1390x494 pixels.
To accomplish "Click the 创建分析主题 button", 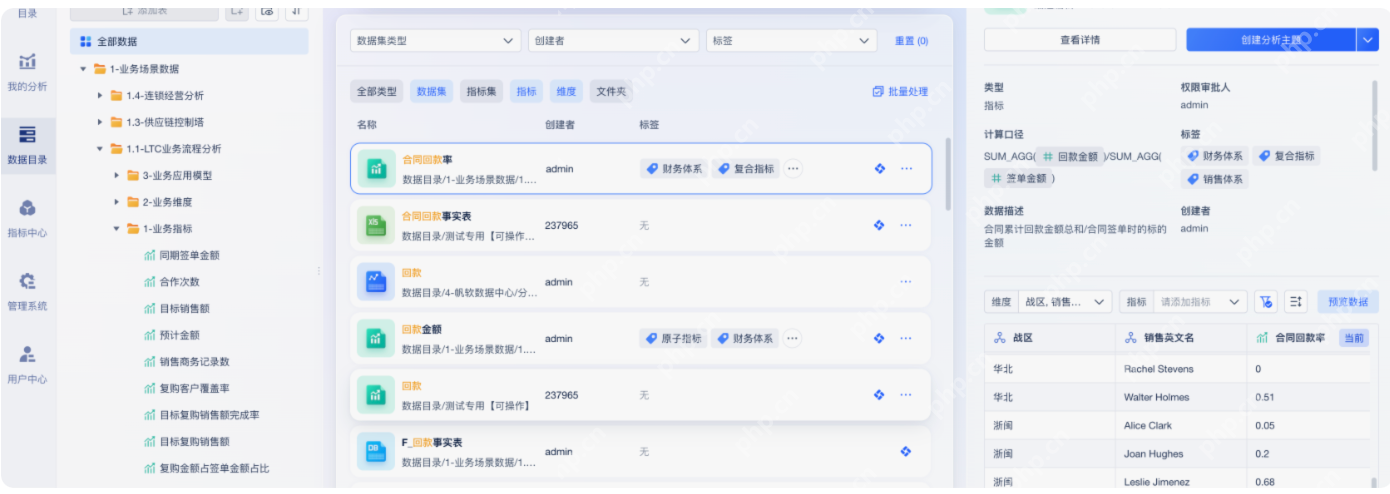I will (1271, 40).
